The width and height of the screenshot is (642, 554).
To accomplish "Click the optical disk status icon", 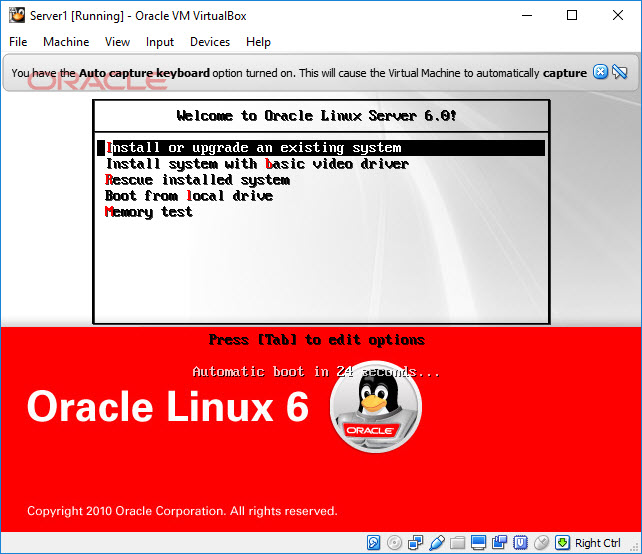I will point(394,543).
